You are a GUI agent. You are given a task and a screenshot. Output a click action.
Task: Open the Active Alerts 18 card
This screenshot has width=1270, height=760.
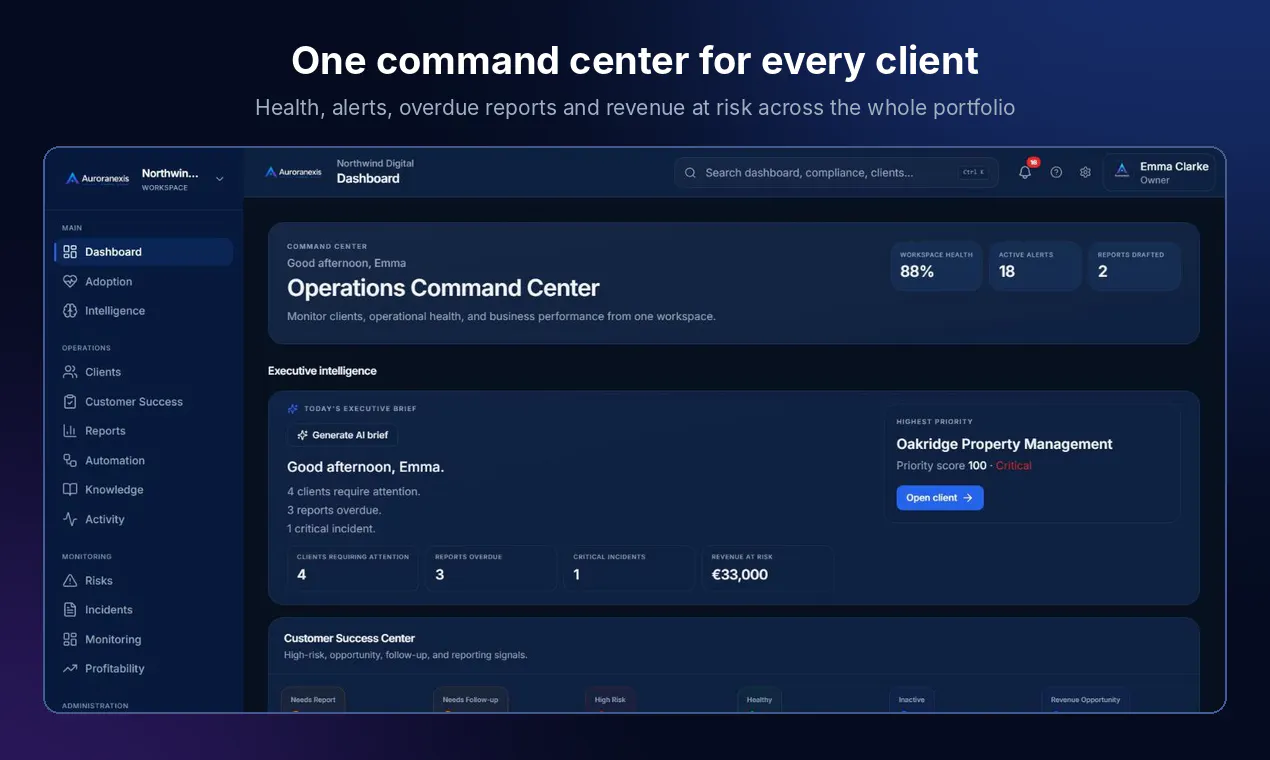(x=1035, y=266)
